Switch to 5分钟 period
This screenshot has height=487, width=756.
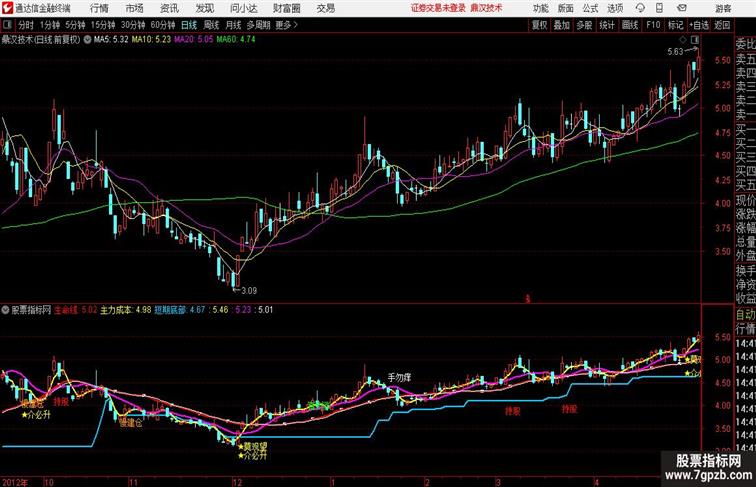pos(75,25)
